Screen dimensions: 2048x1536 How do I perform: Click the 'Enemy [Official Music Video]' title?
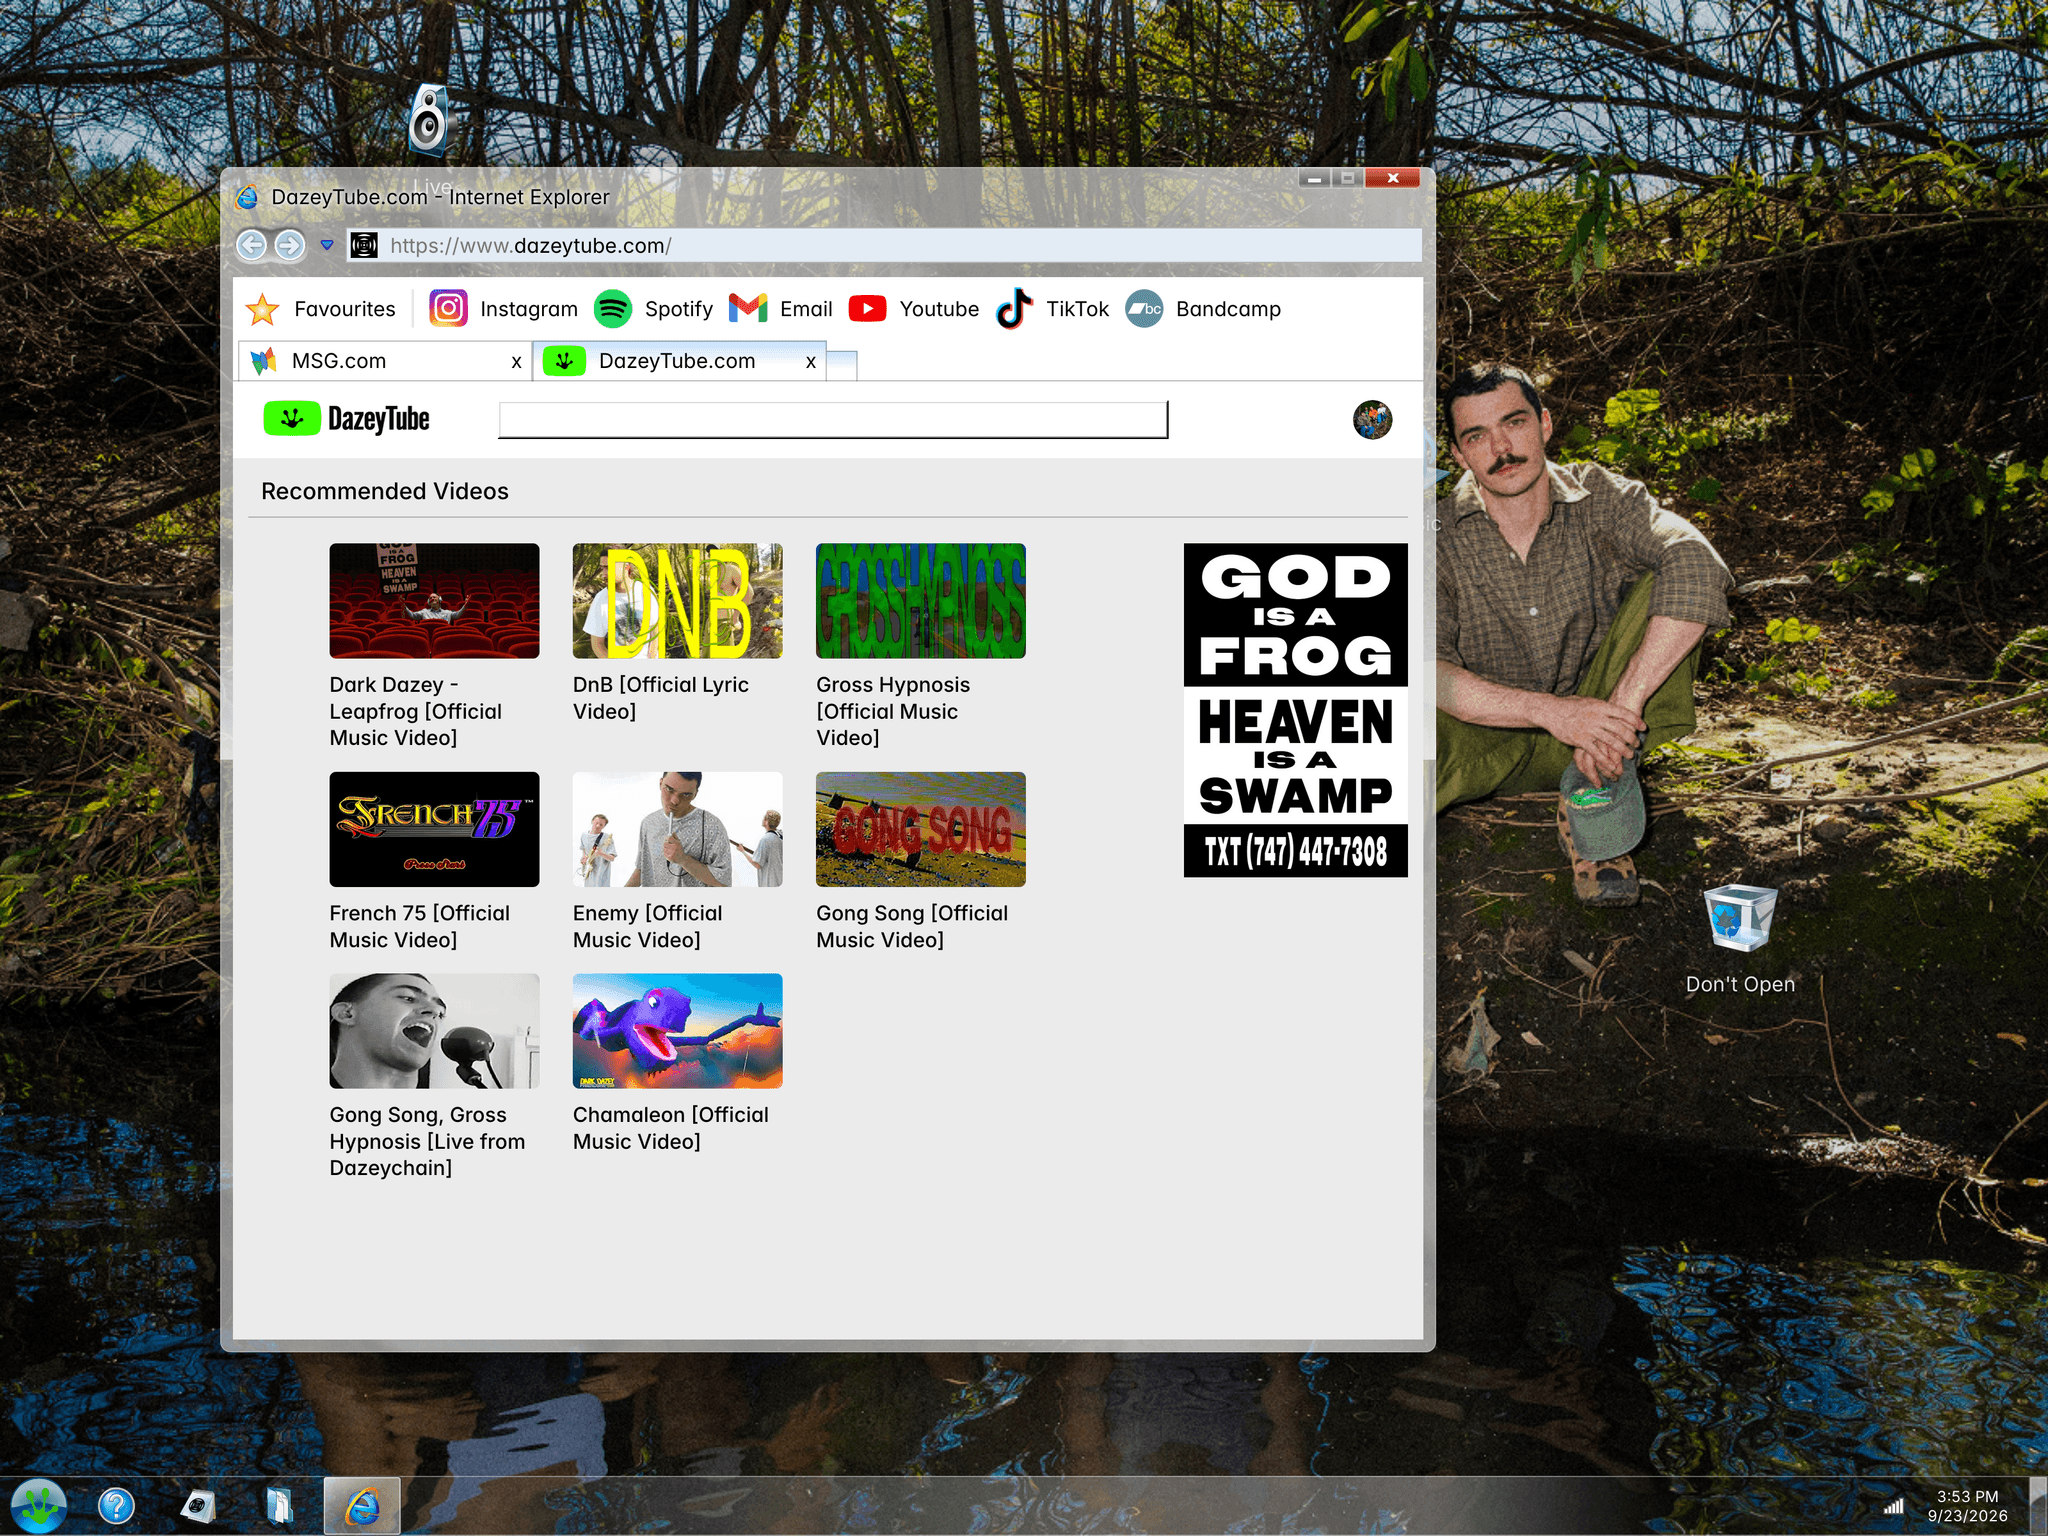648,927
